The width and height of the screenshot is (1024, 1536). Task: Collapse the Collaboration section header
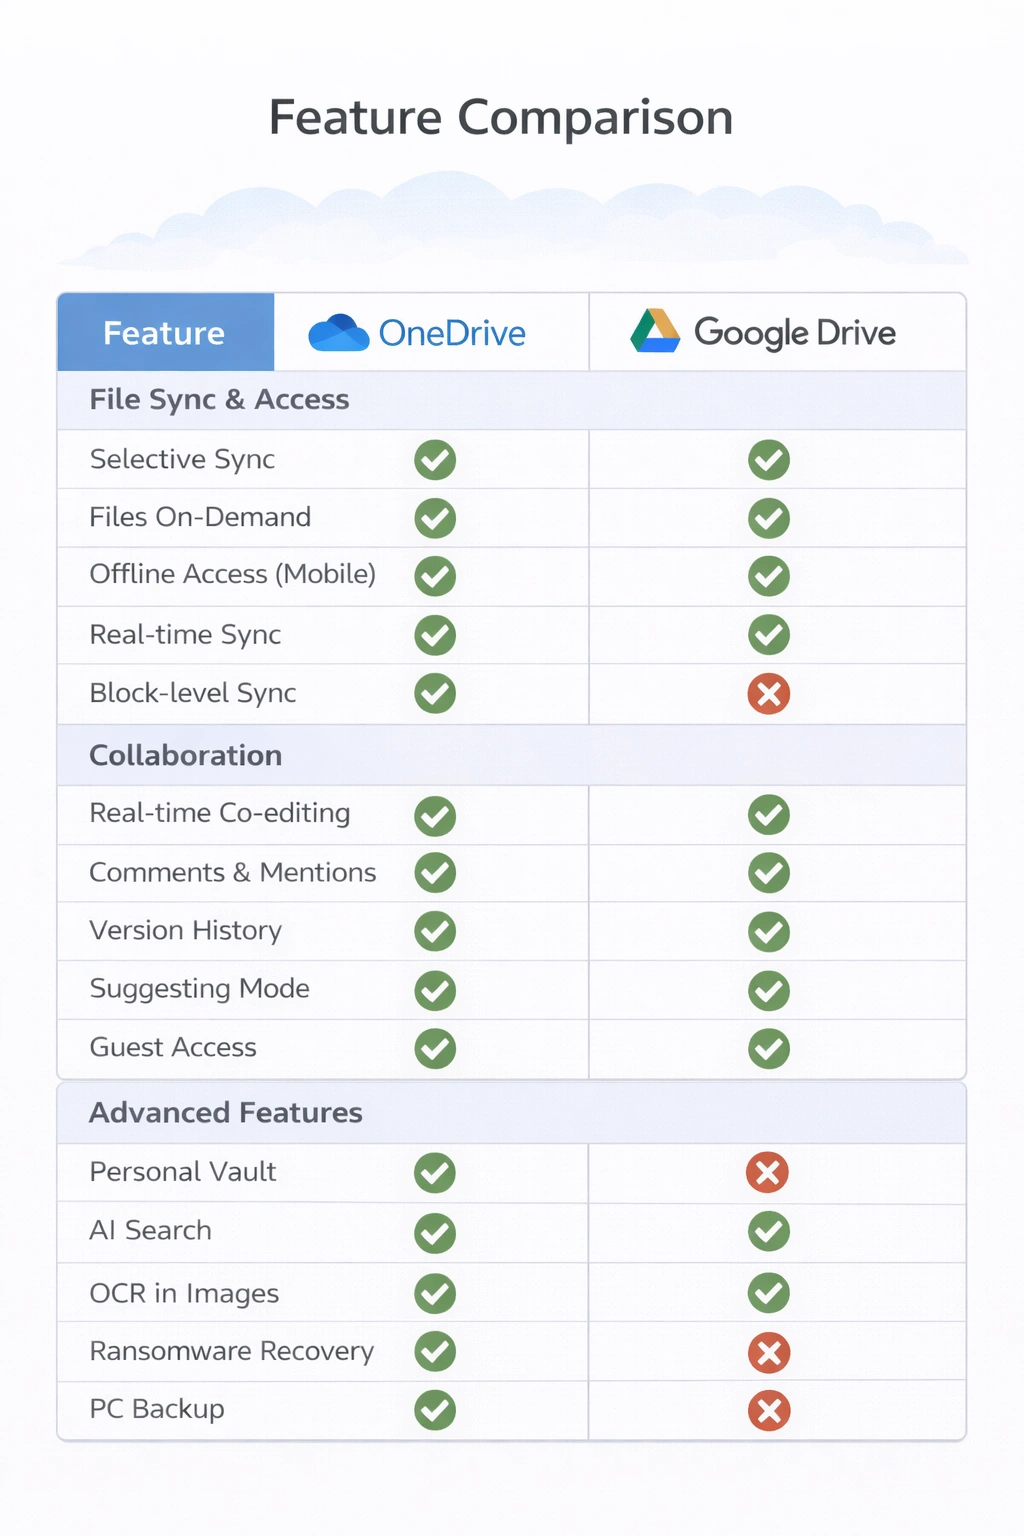(186, 756)
